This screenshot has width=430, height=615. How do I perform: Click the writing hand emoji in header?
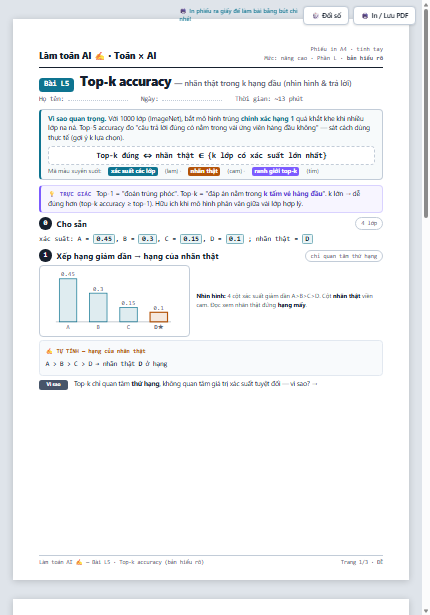100,56
